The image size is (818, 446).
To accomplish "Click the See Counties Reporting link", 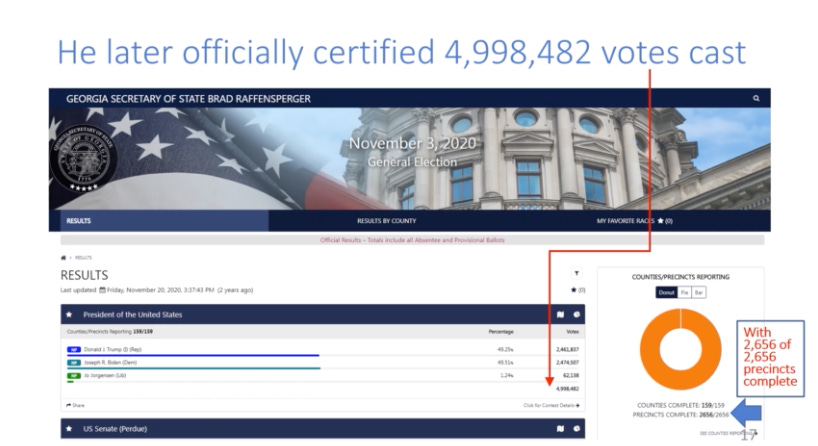I will pos(727,433).
